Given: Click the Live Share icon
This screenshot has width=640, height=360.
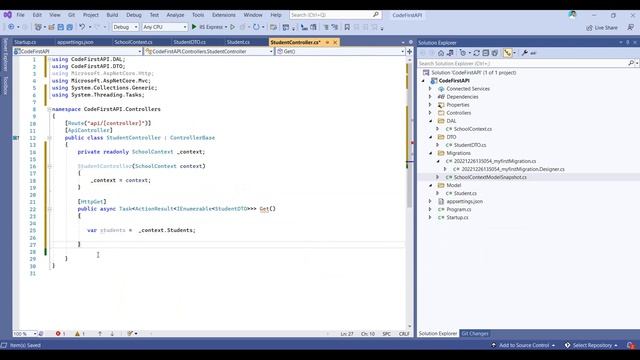Looking at the screenshot, I should click(589, 28).
